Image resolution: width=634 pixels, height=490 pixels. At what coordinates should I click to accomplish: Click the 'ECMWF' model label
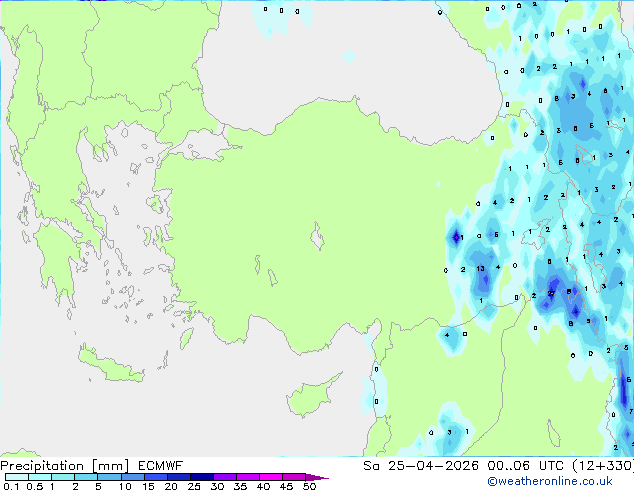click(161, 466)
